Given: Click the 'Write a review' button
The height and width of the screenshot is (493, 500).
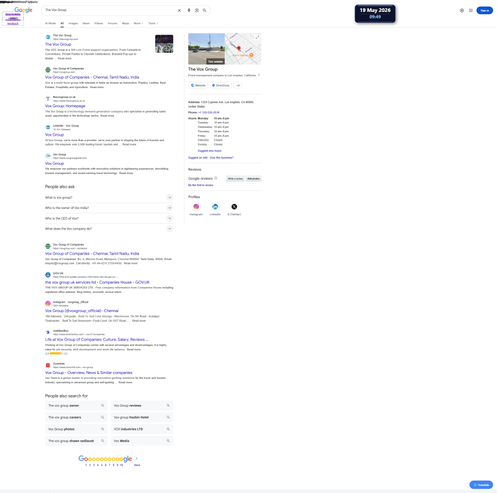Looking at the screenshot, I should click(x=235, y=179).
